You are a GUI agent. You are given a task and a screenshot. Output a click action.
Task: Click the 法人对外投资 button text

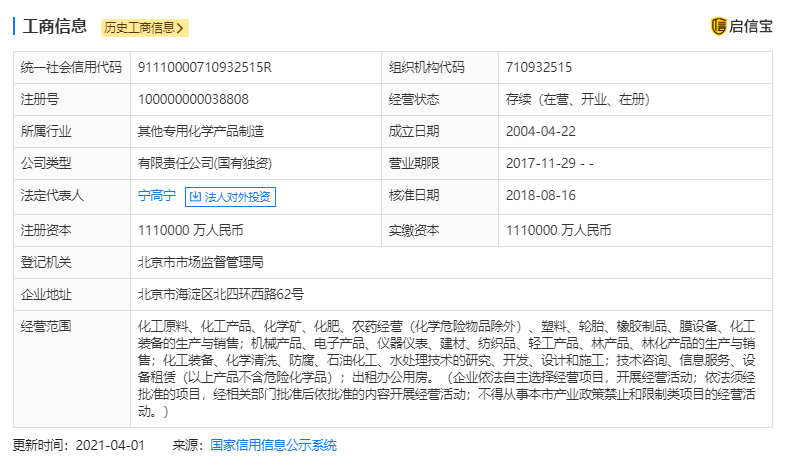tap(237, 197)
